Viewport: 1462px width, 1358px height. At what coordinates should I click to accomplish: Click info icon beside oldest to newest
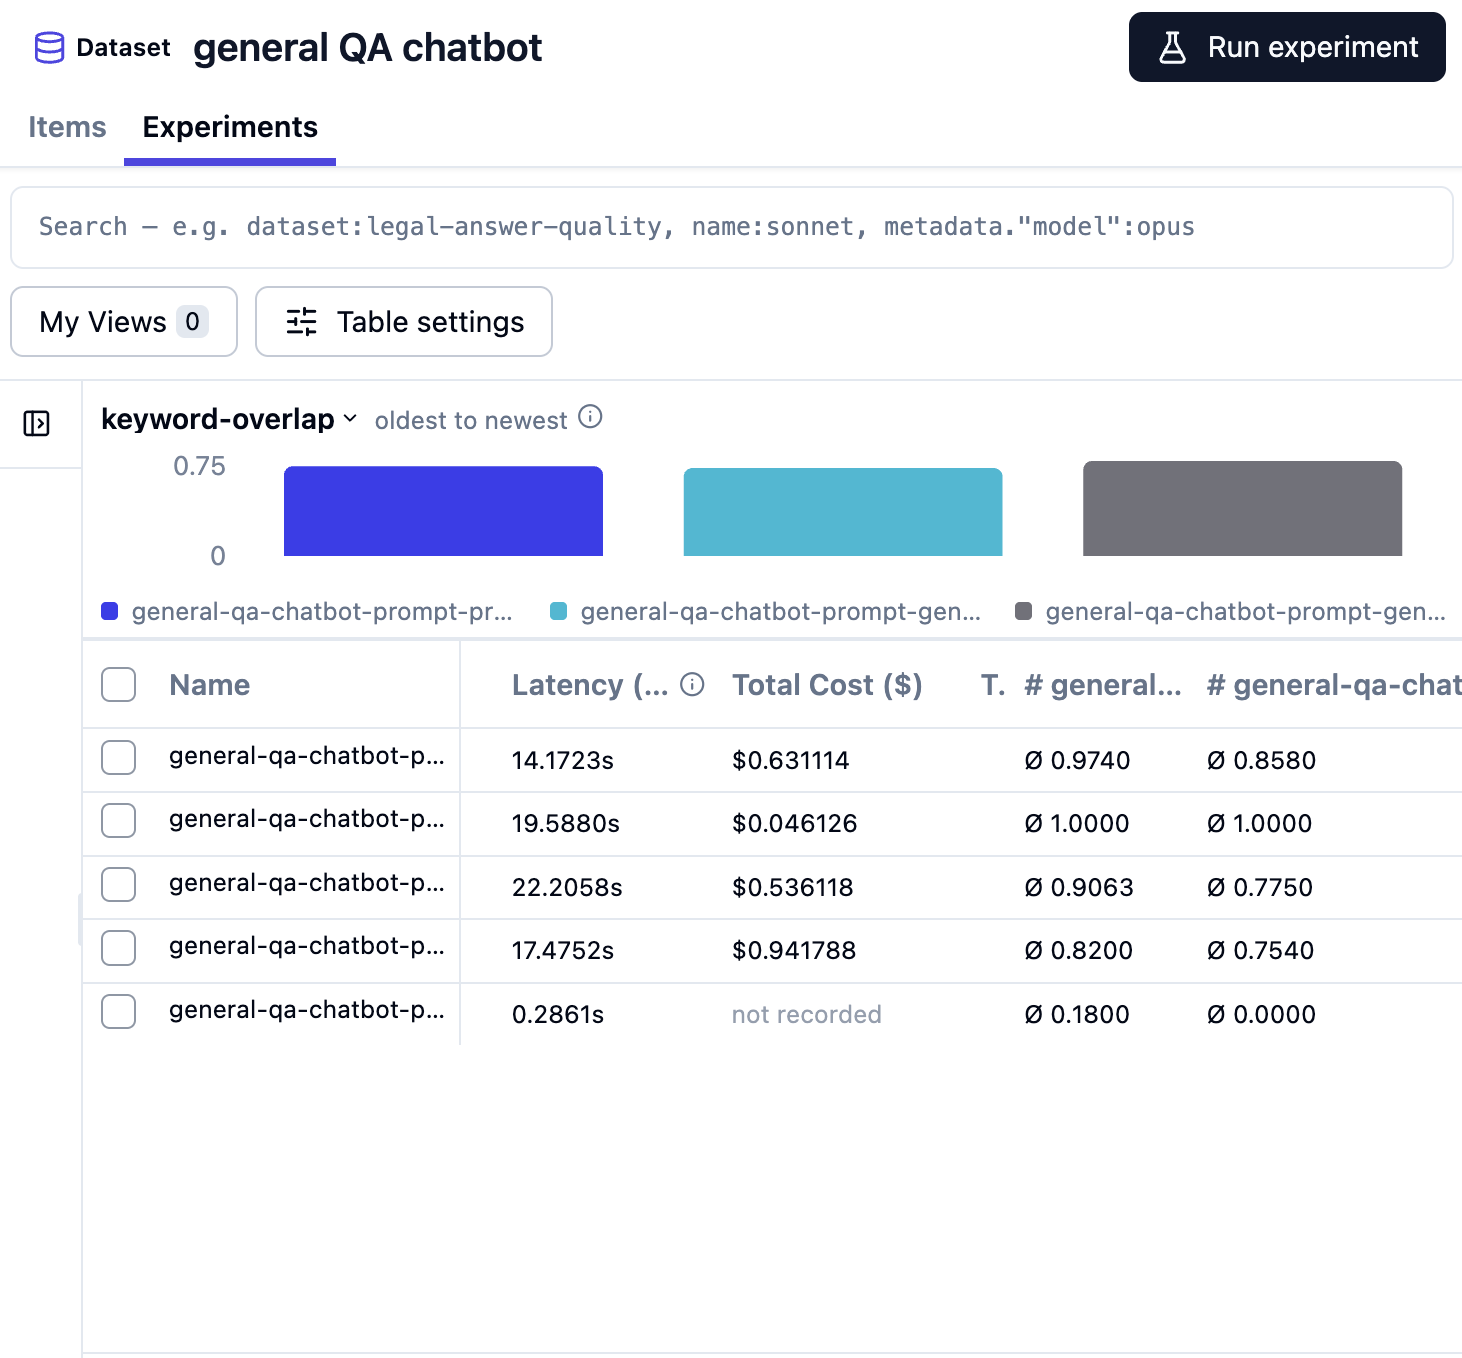(x=591, y=417)
